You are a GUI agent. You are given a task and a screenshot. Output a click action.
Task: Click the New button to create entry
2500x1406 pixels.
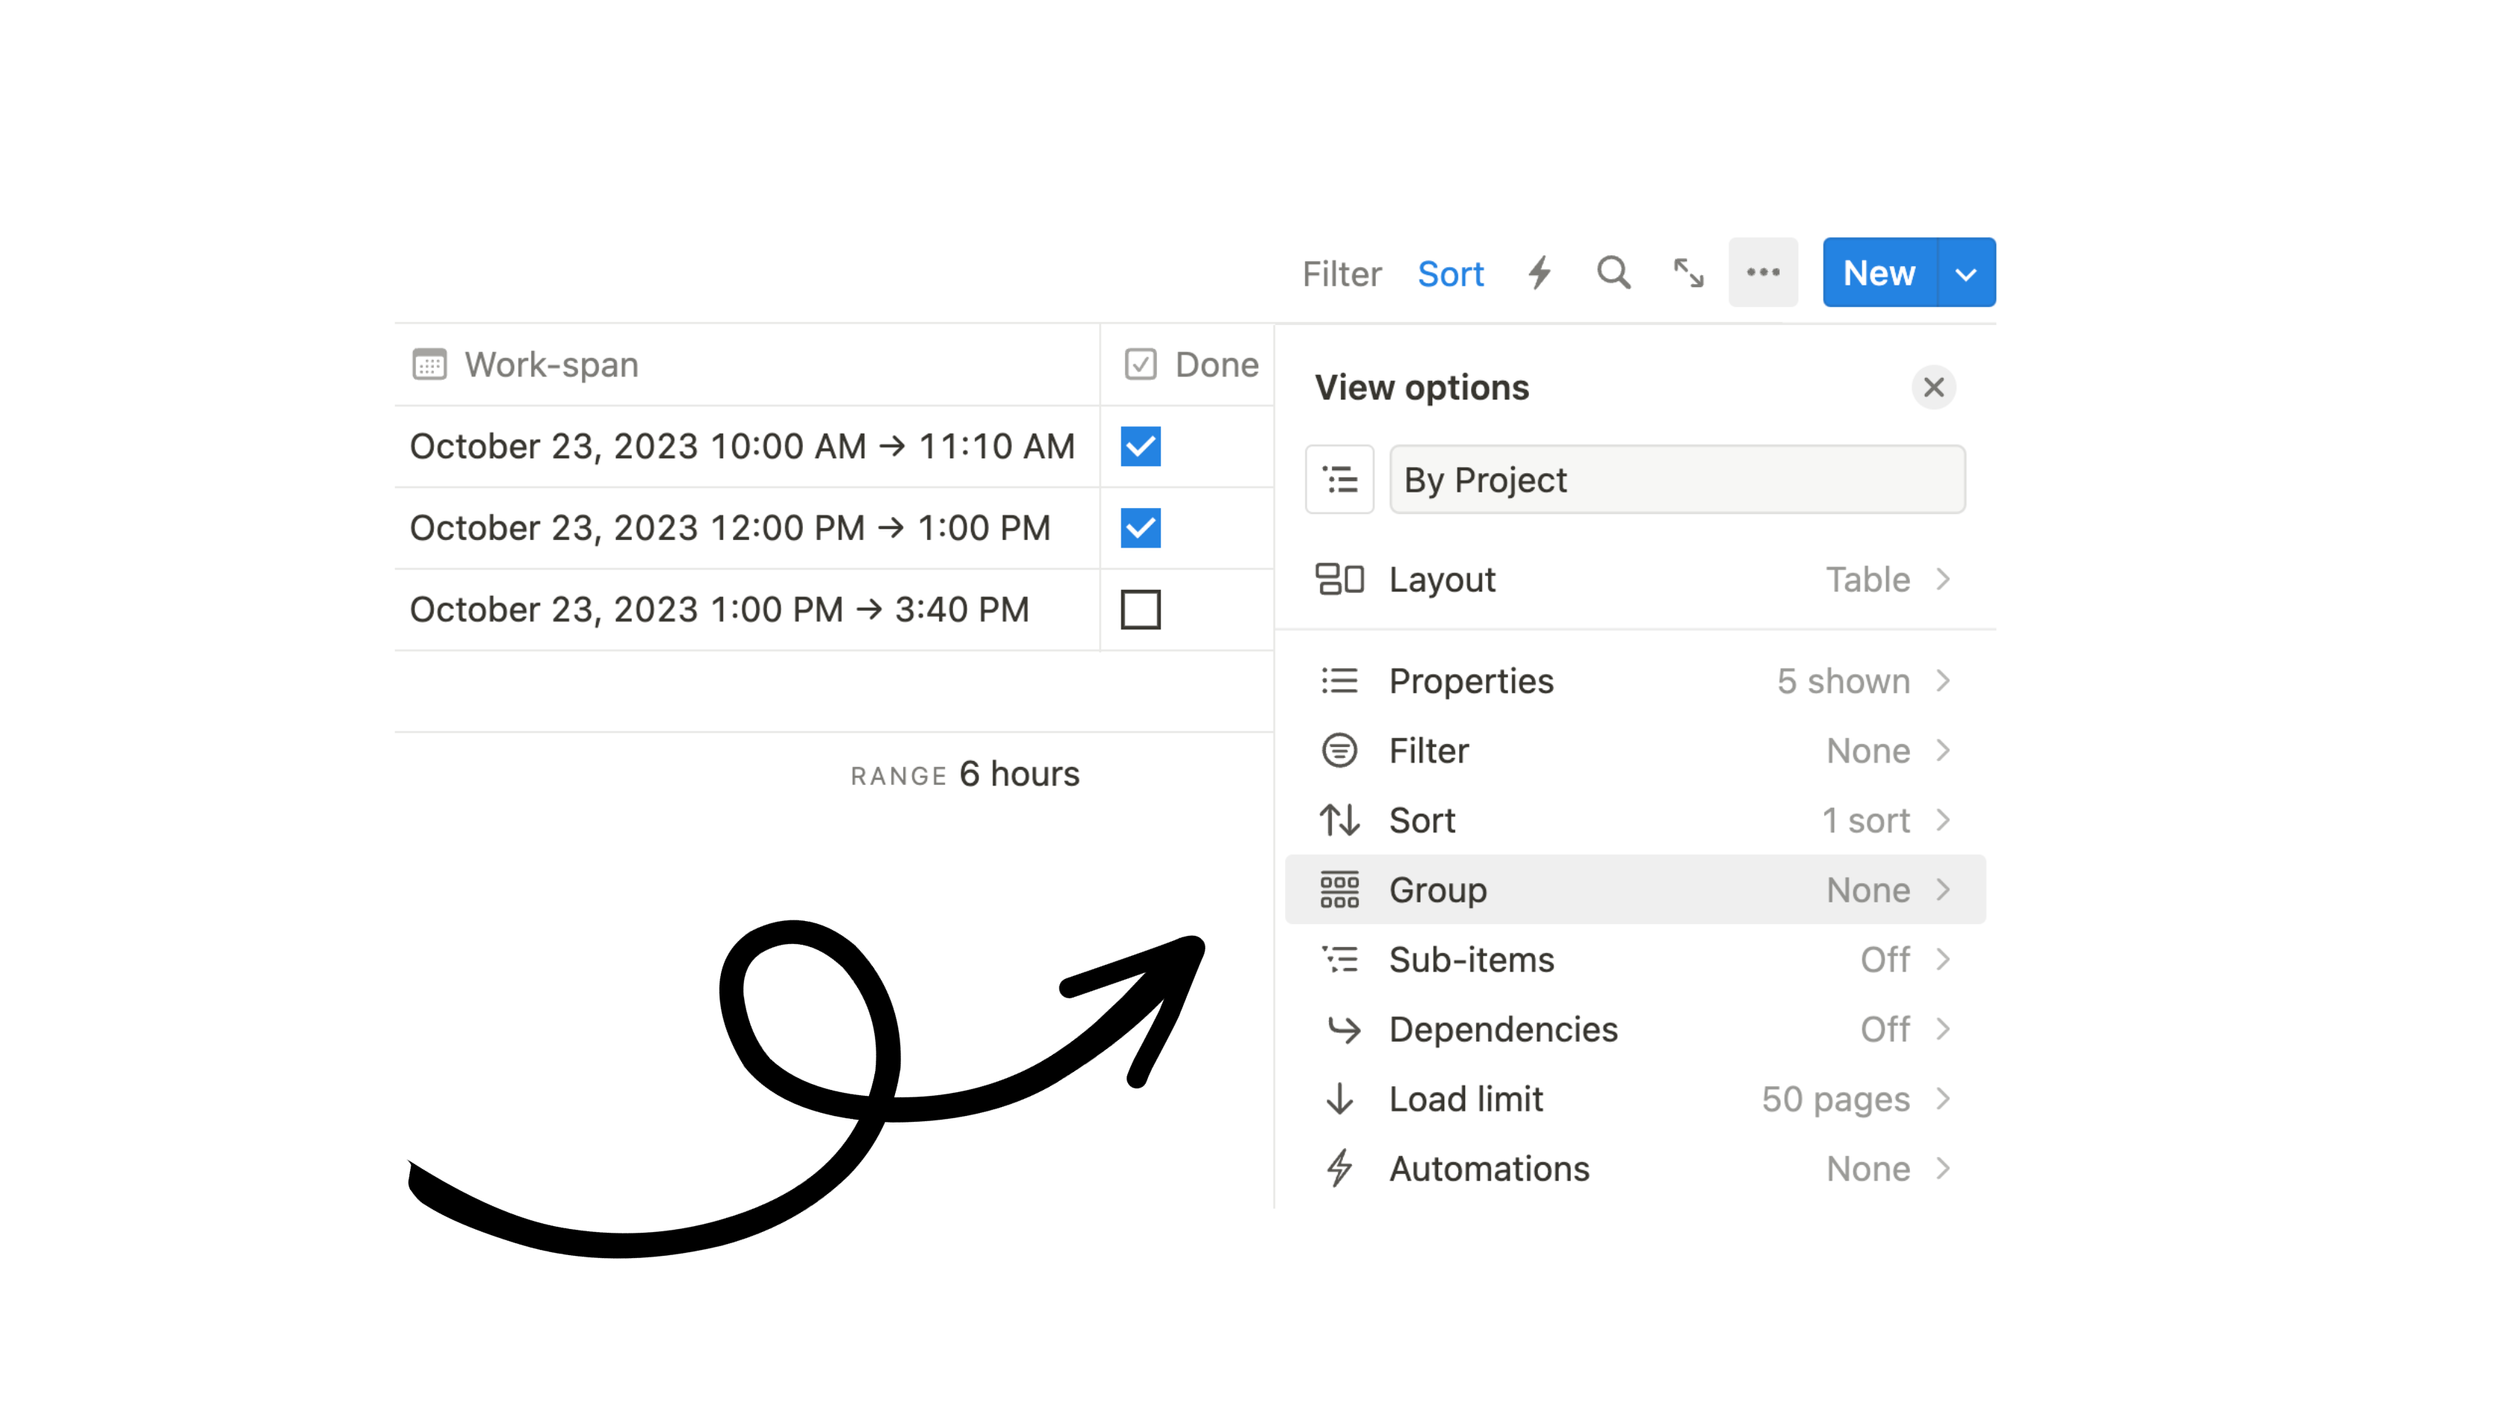tap(1878, 272)
